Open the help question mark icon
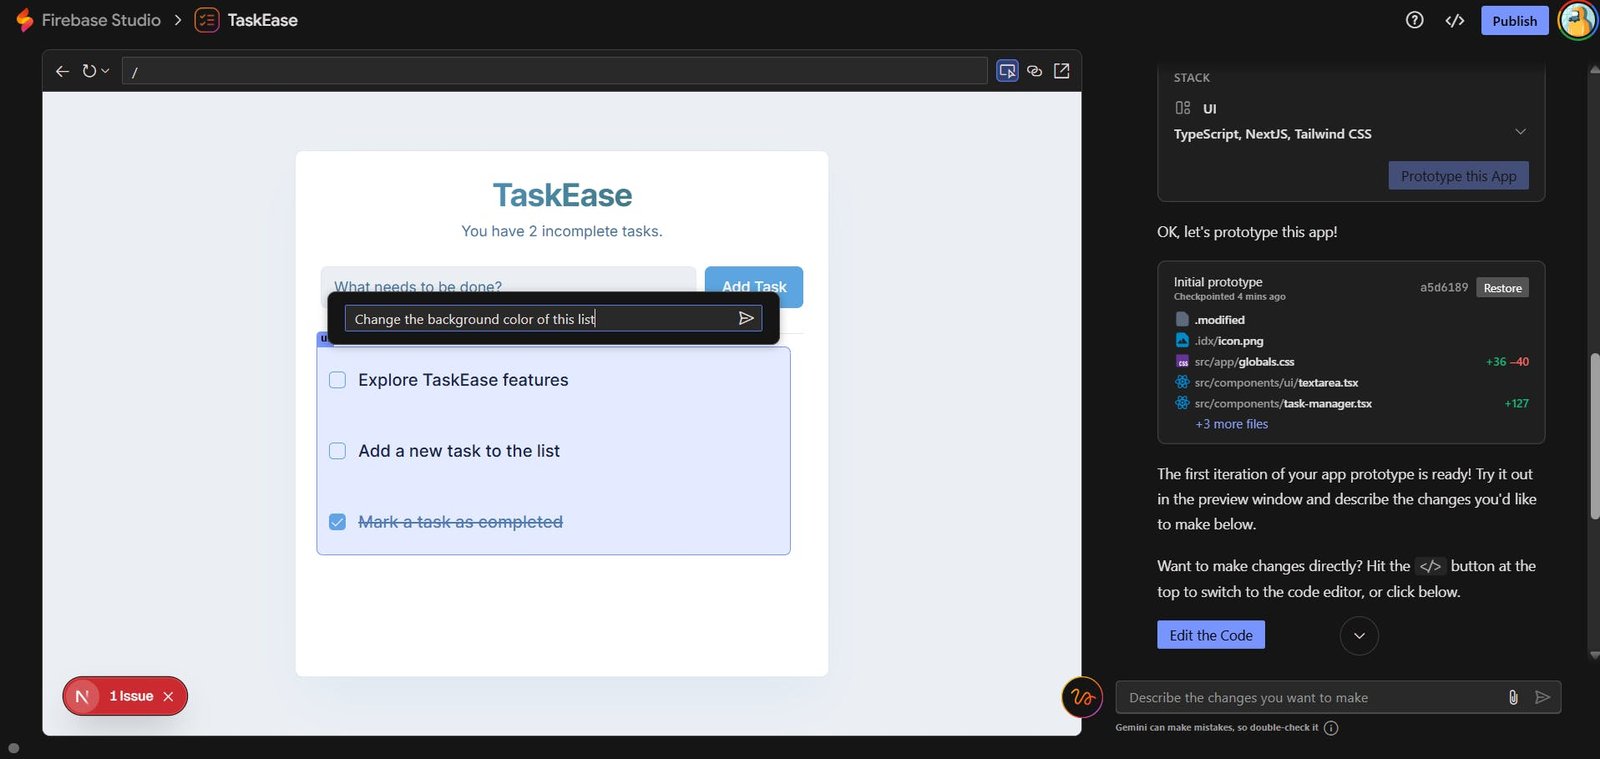This screenshot has height=759, width=1600. [1414, 20]
